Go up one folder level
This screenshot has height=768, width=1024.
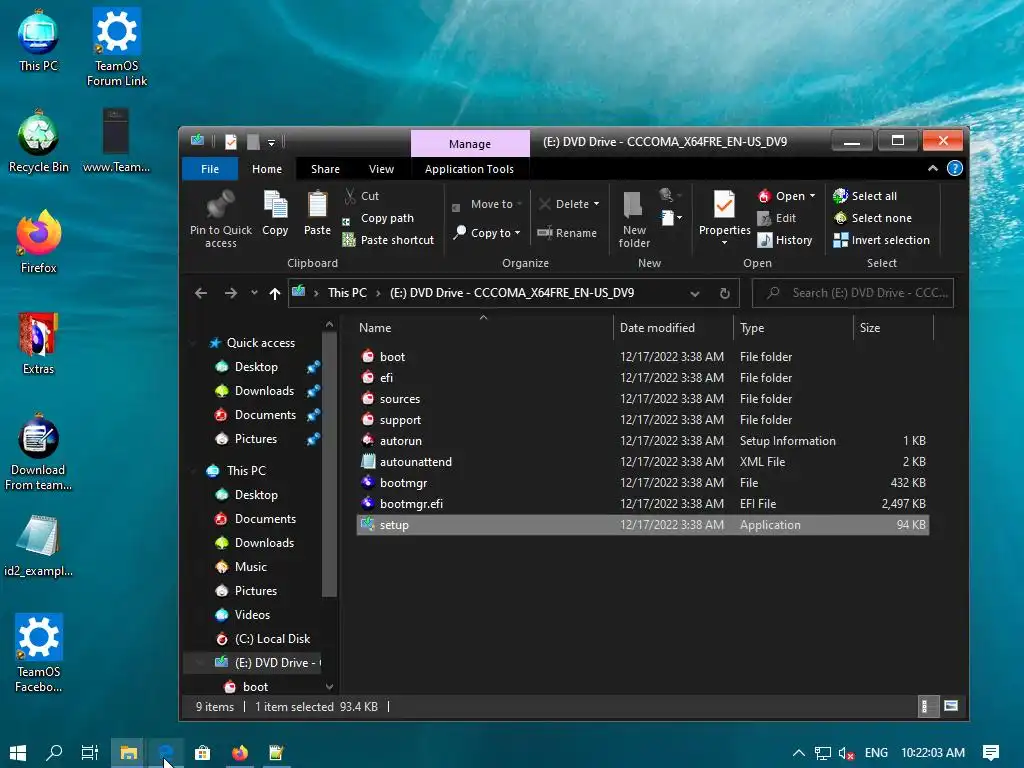[275, 293]
